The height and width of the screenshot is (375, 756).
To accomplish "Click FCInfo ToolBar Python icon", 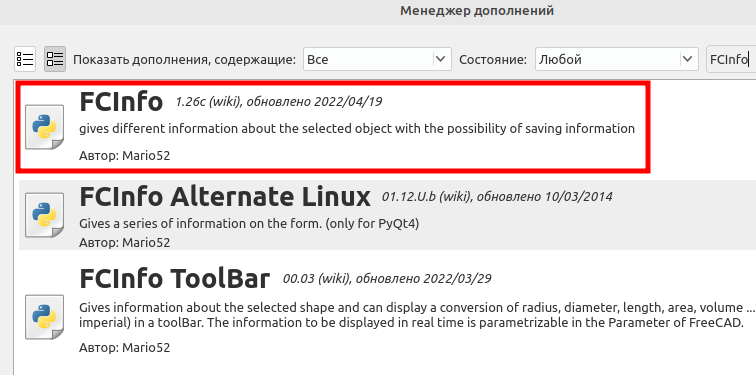I will [x=44, y=317].
